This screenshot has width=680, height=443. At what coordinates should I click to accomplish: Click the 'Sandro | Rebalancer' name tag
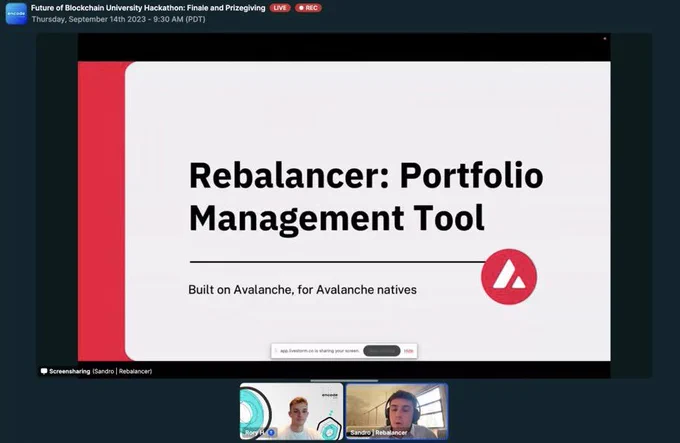tap(379, 433)
